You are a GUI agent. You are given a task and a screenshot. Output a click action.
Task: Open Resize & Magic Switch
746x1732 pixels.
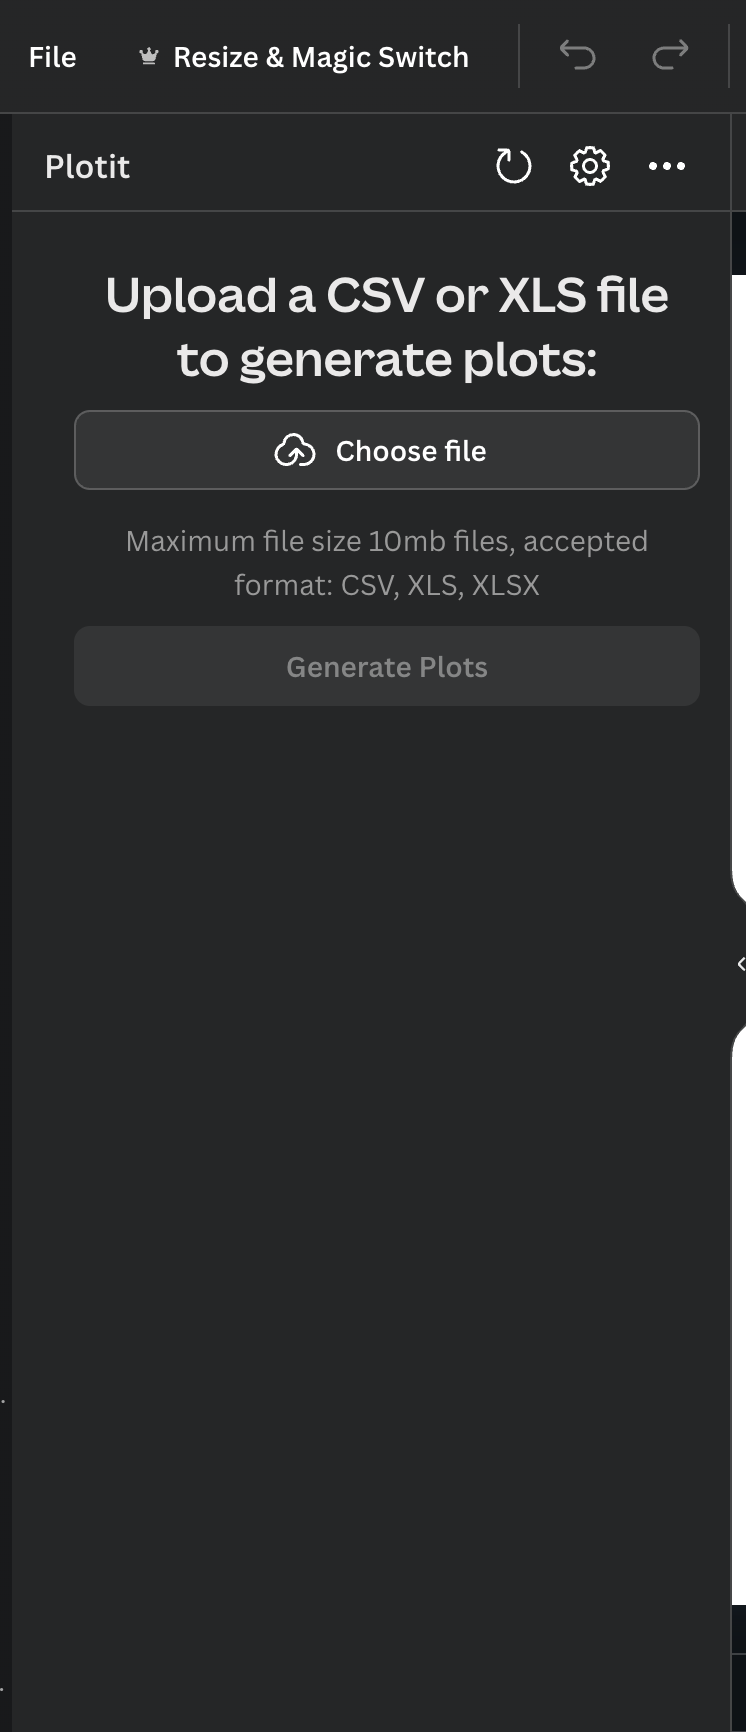click(320, 57)
